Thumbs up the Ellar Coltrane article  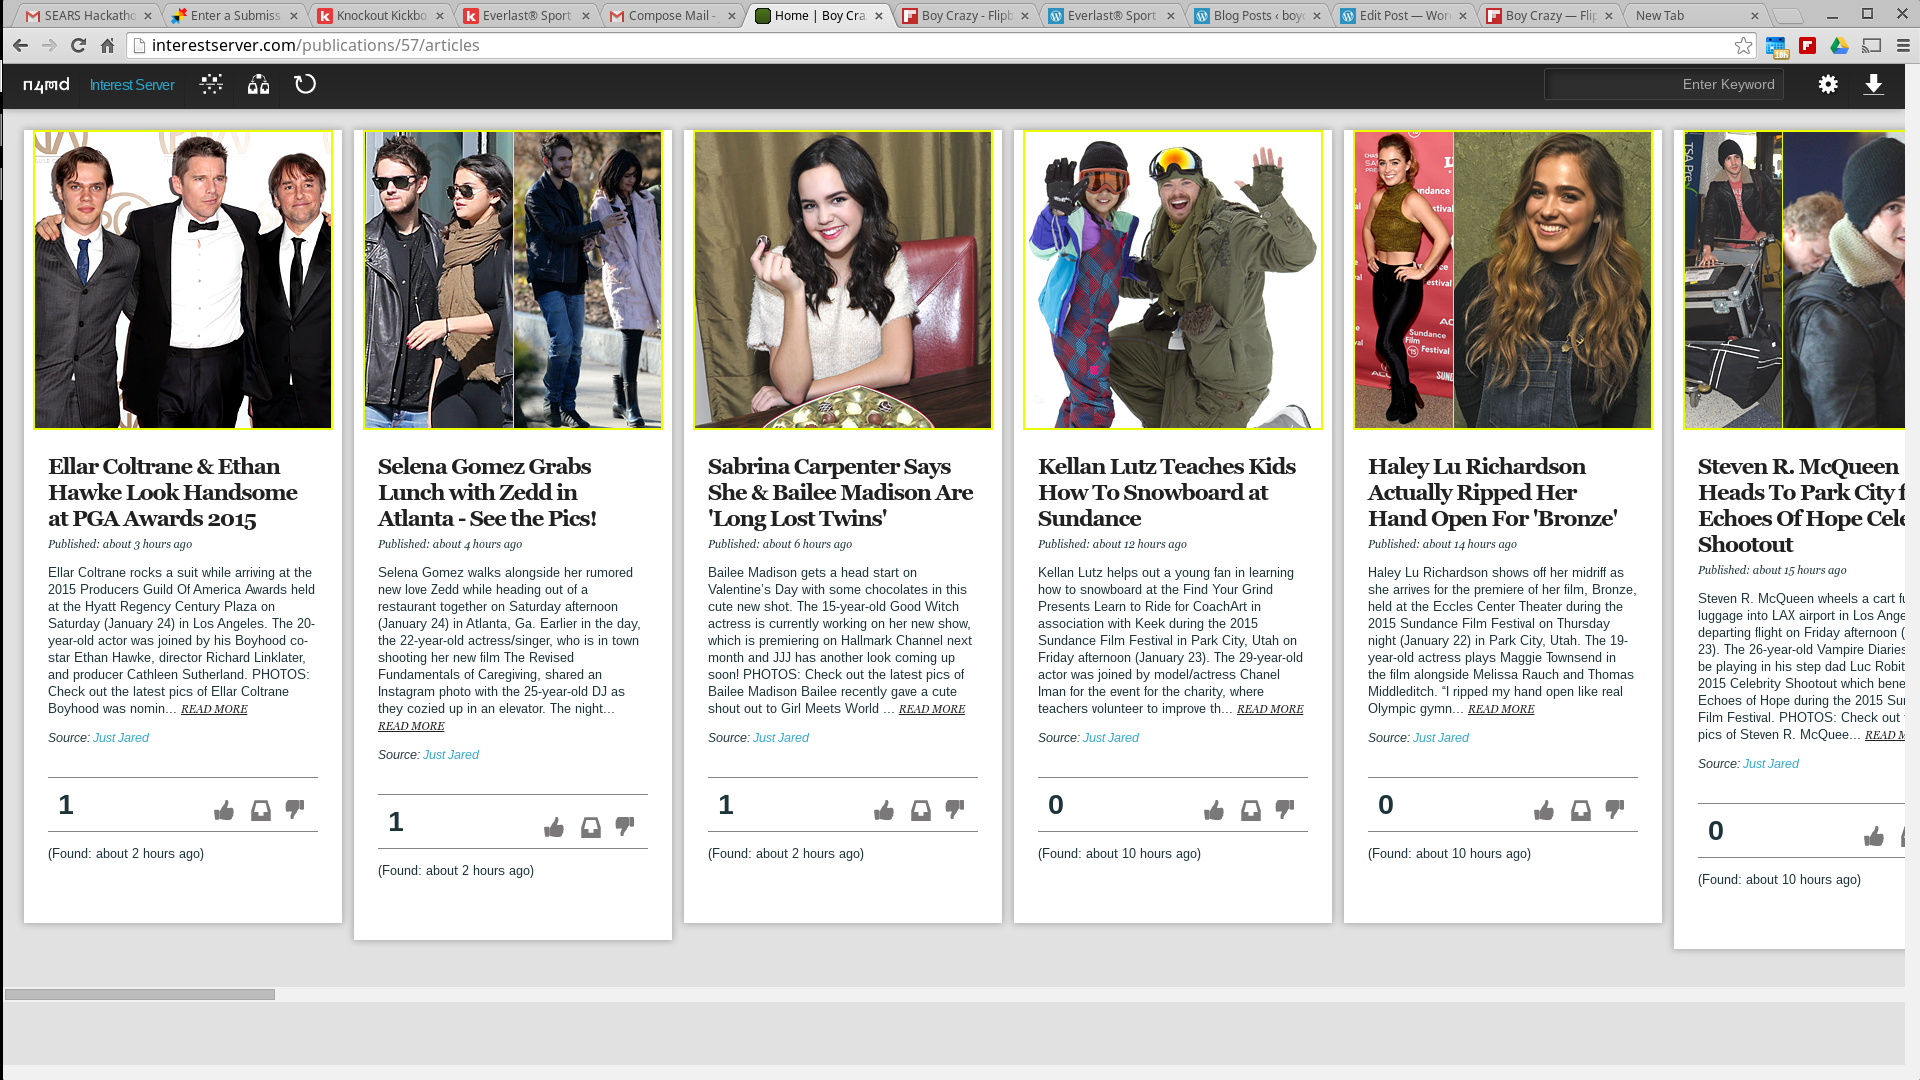(x=224, y=810)
